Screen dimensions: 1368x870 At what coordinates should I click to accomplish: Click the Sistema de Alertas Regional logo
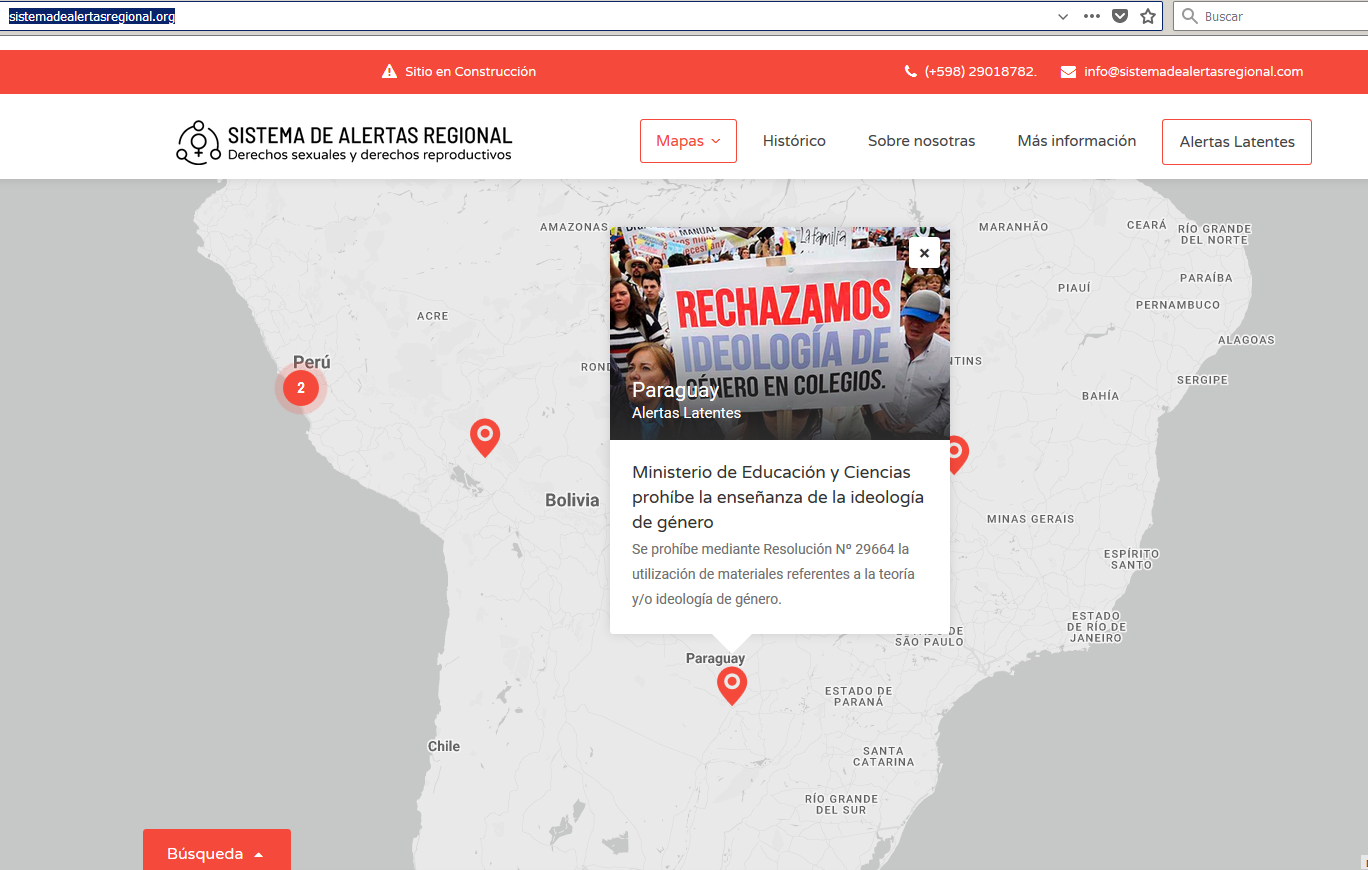tap(344, 142)
